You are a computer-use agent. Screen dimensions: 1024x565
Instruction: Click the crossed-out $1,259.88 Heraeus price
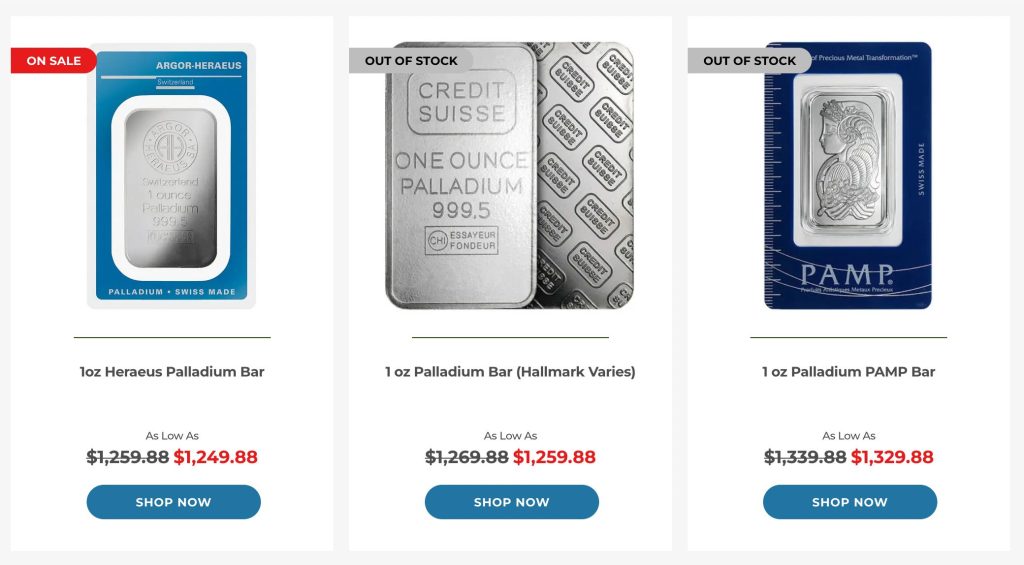click(x=128, y=457)
